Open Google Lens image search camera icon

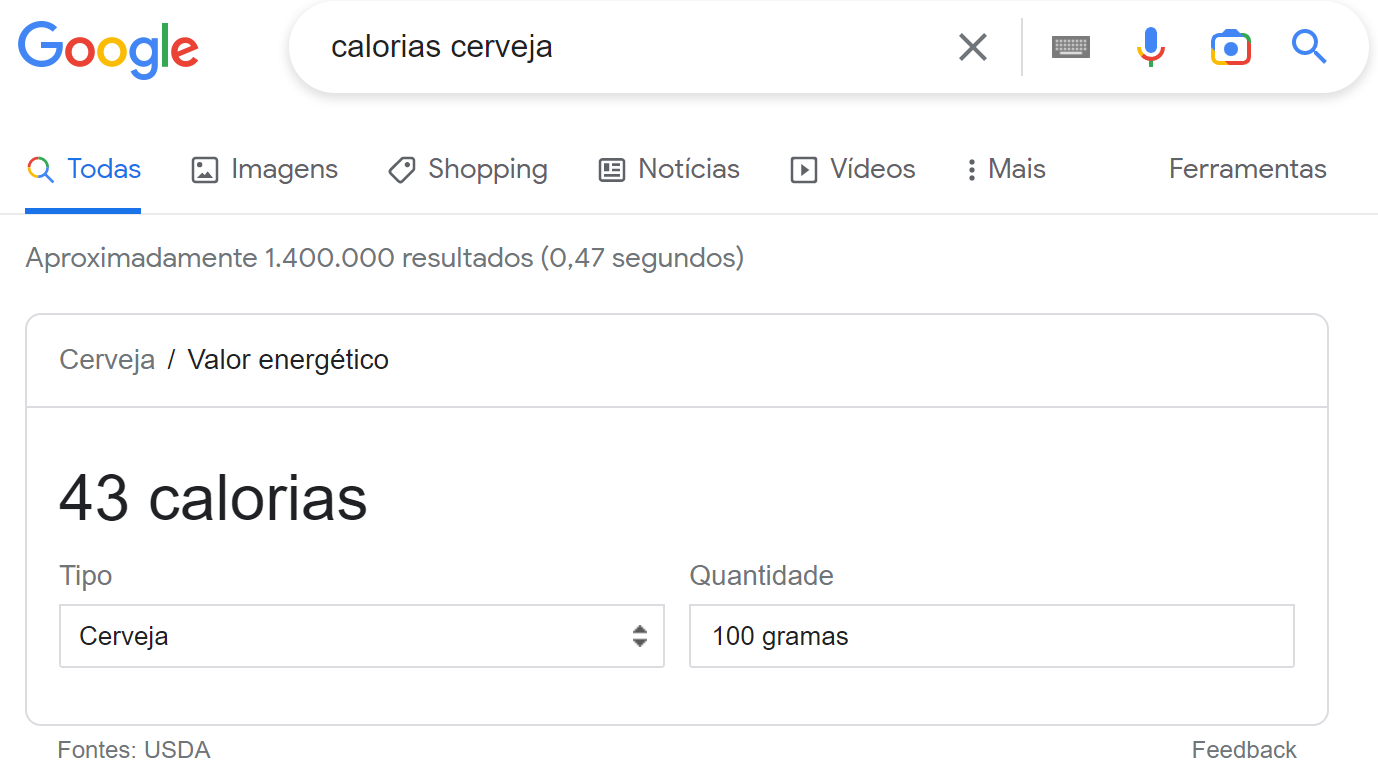click(1231, 47)
